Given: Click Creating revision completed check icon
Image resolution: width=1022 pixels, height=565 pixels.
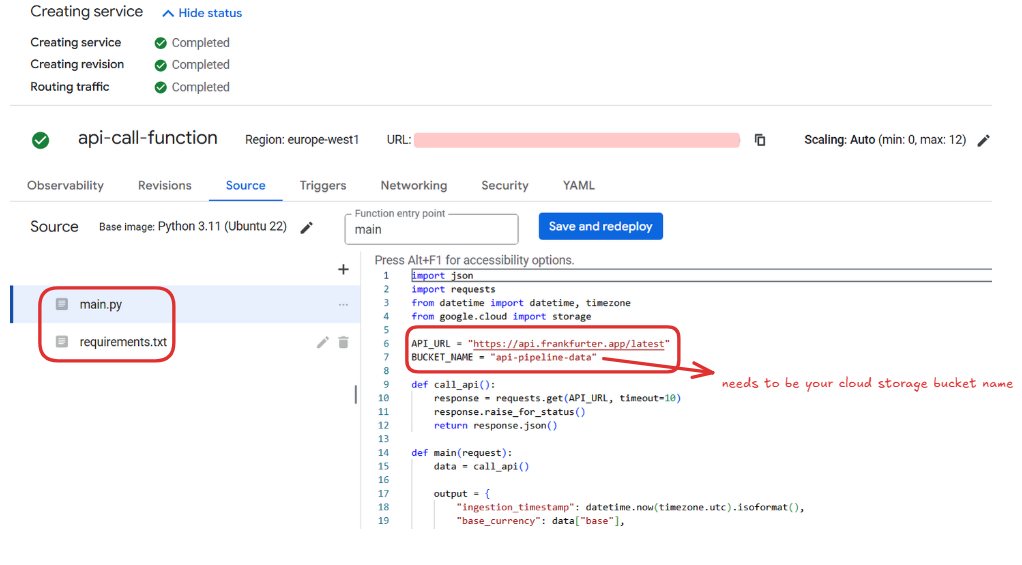Looking at the screenshot, I should tap(160, 65).
